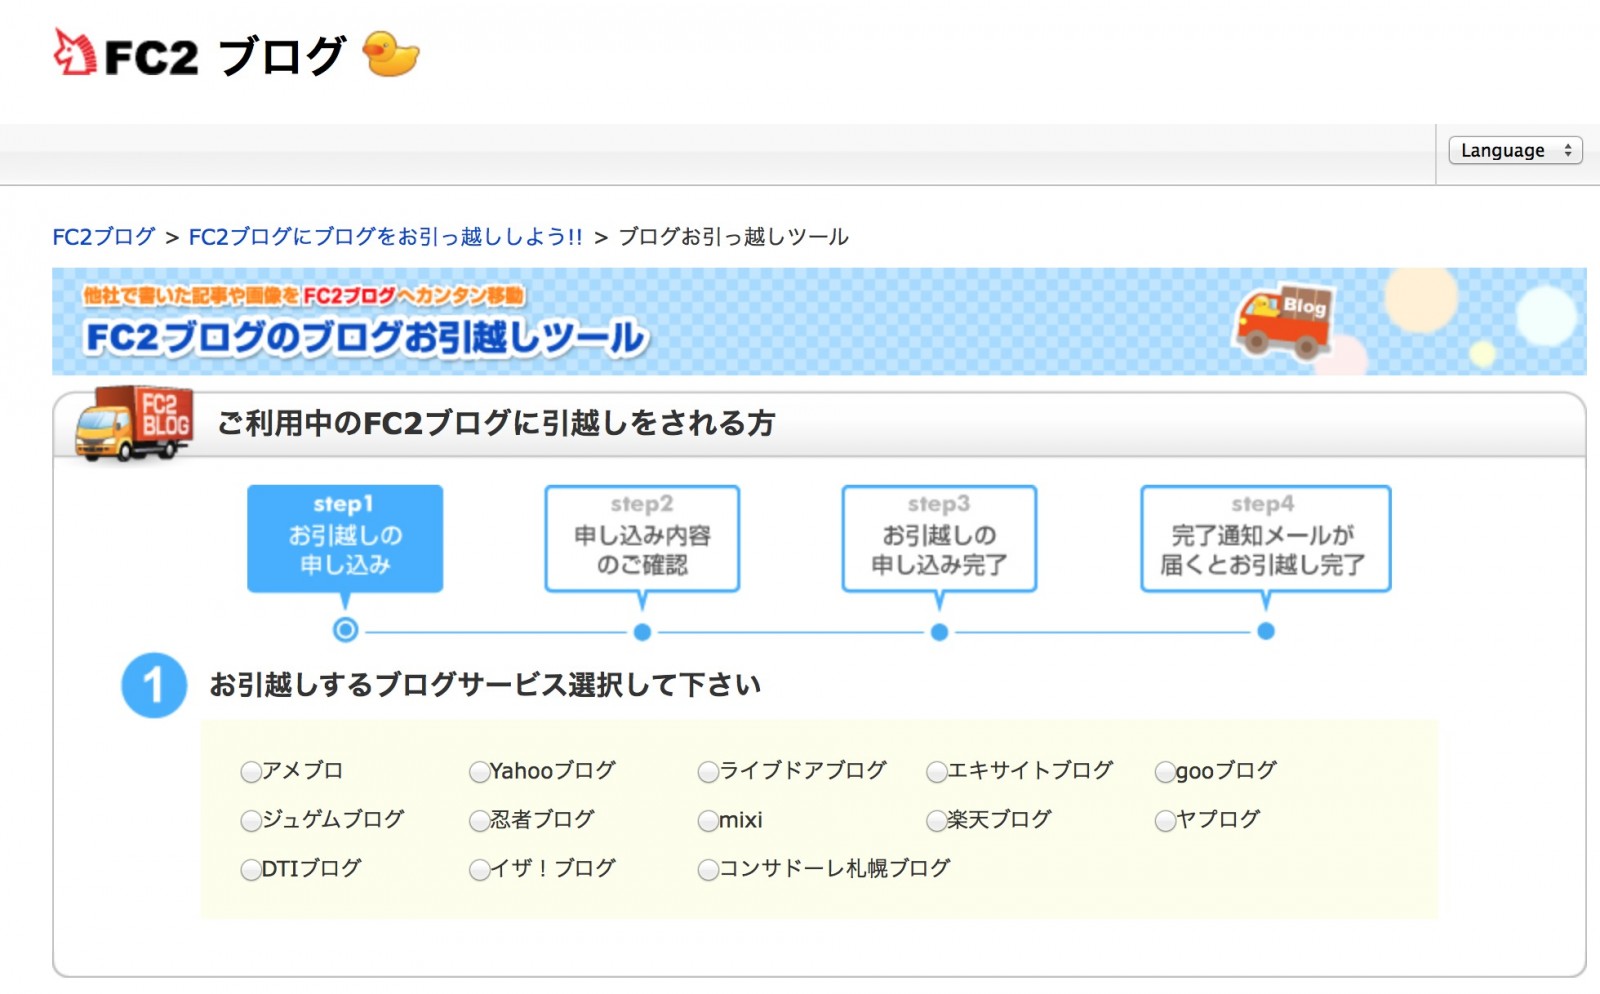Click heading ご利用中のFC2ブログに引越しをされる方
This screenshot has height=994, width=1600.
[x=496, y=423]
